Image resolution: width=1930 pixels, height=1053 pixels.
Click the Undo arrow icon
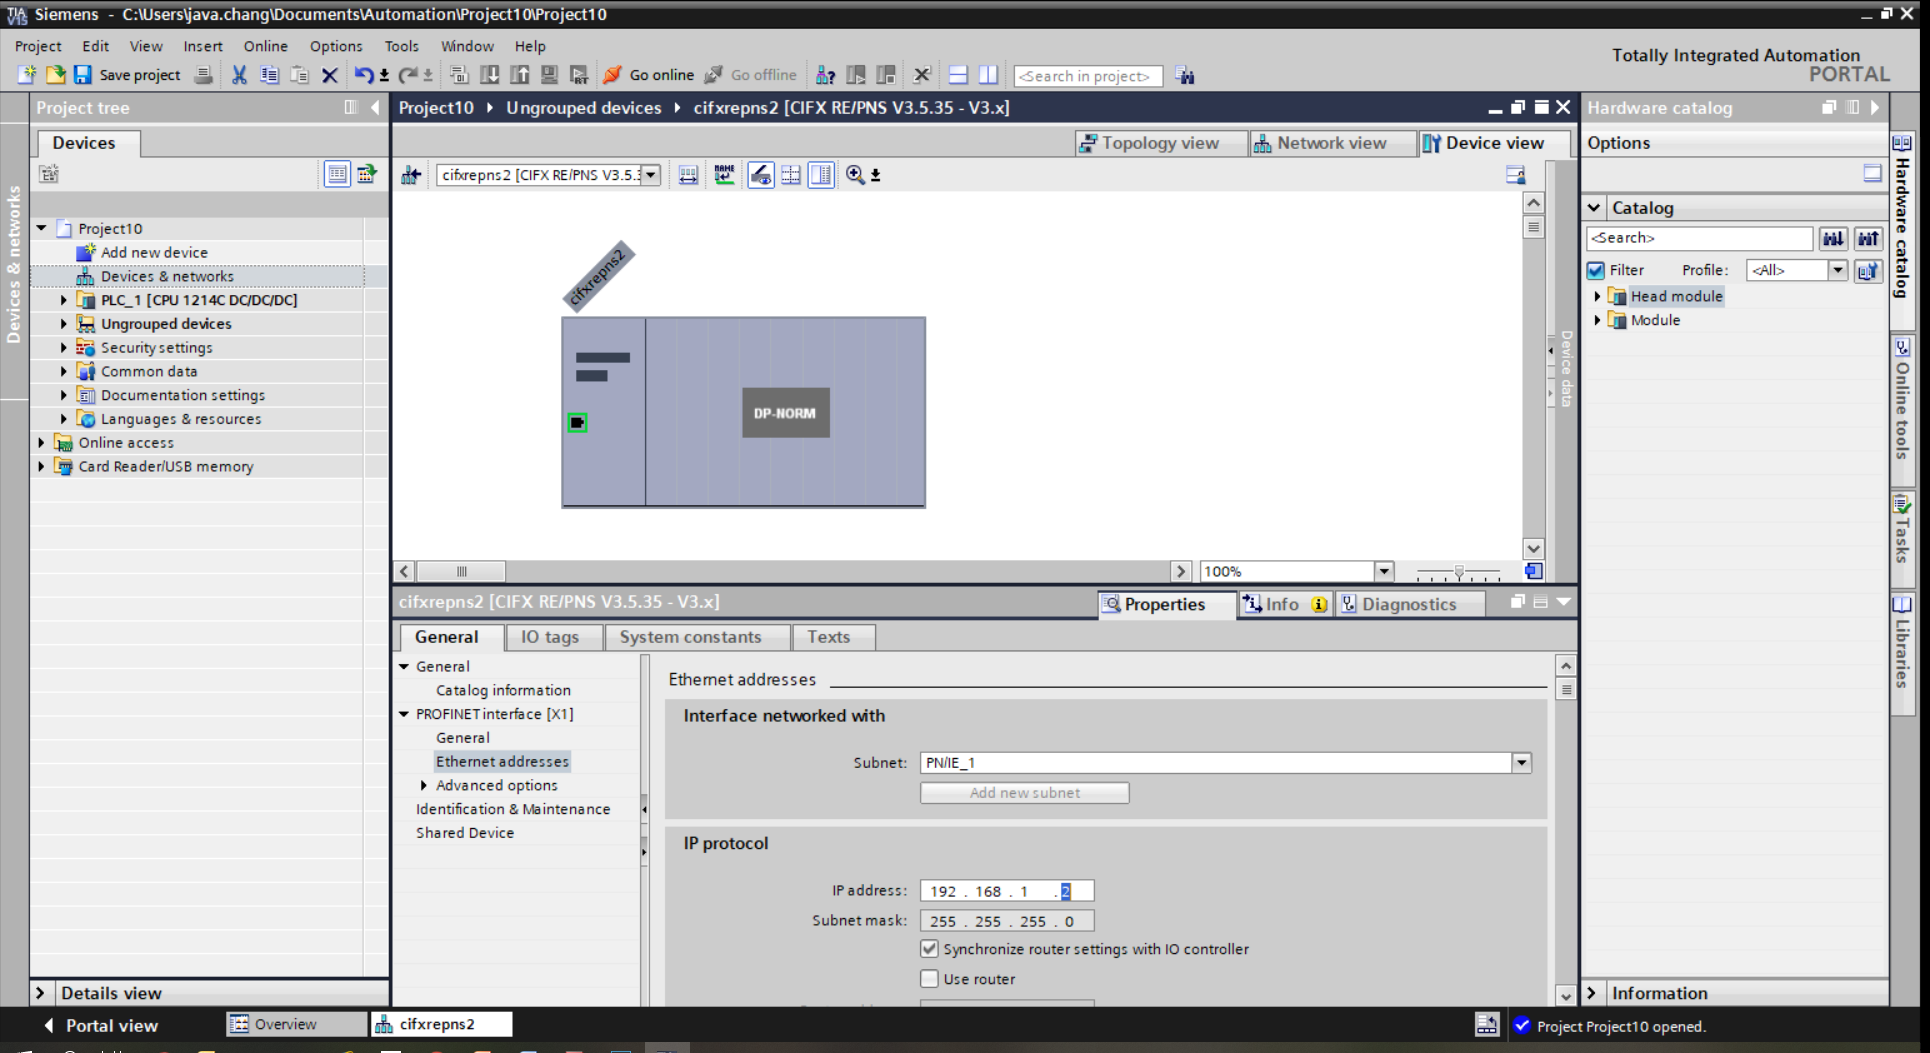[x=364, y=75]
